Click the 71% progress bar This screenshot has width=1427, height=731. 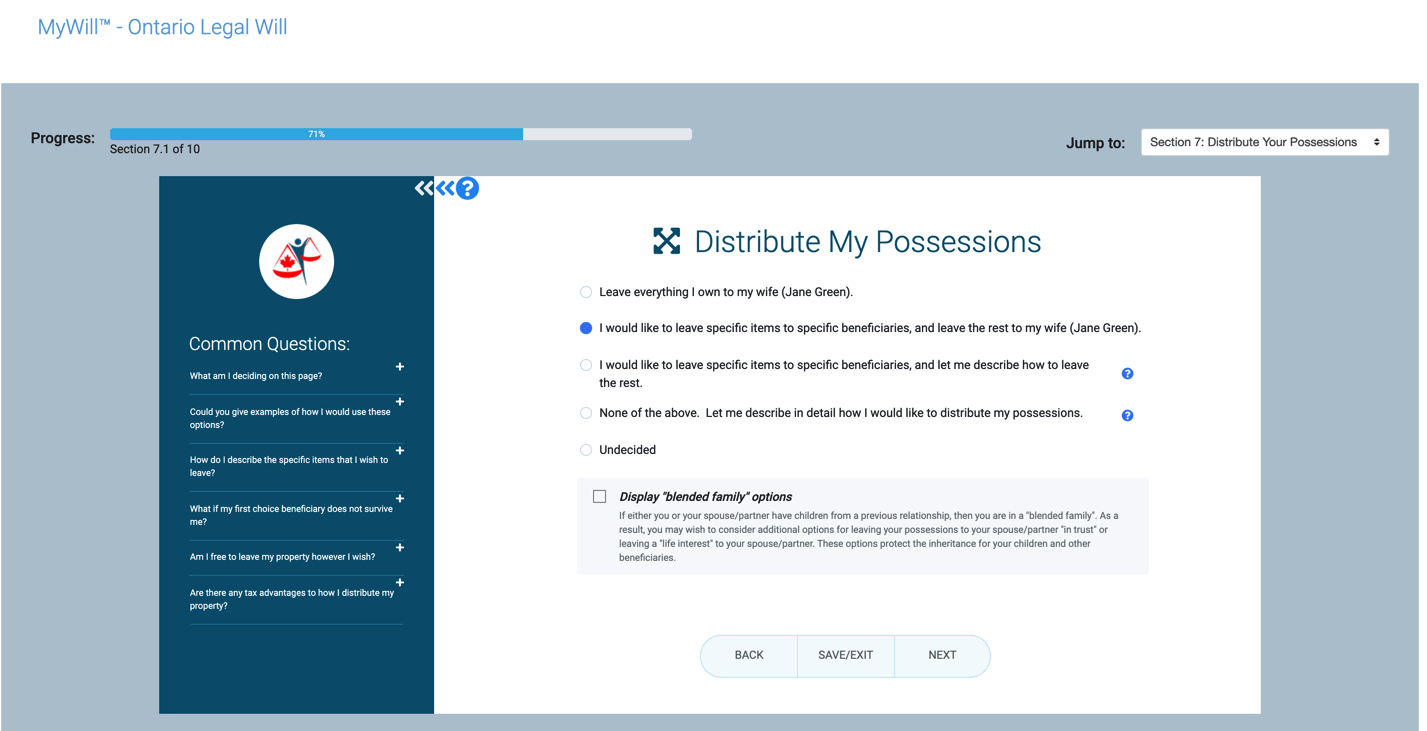(x=400, y=134)
